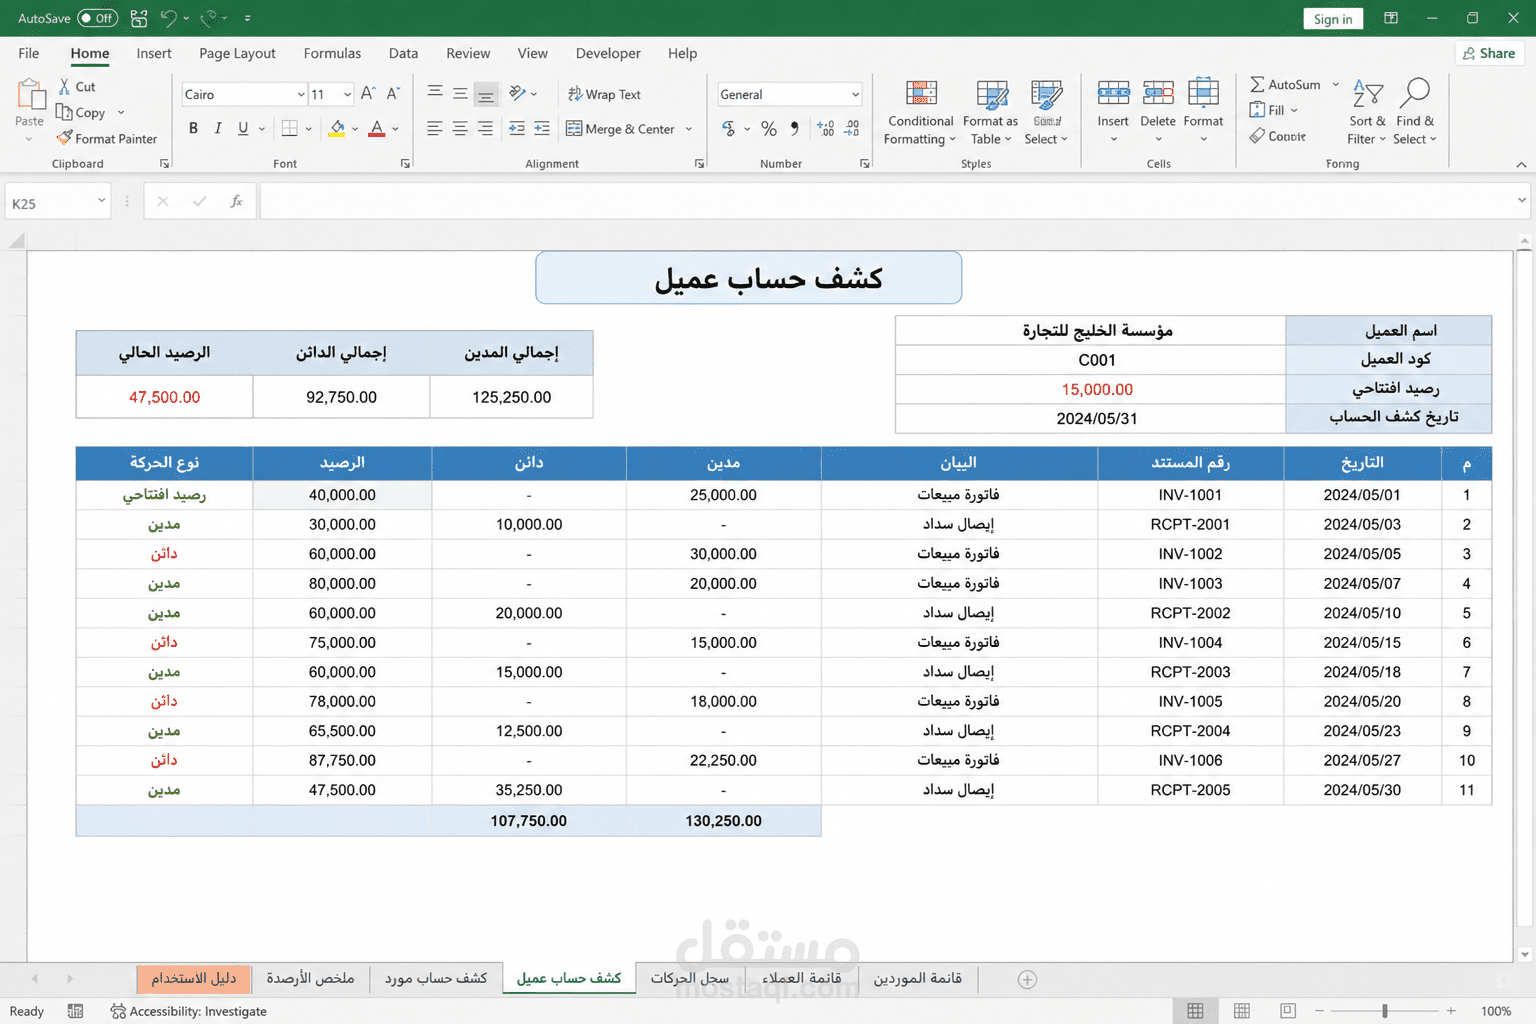1536x1024 pixels.
Task: Click Insert cells button
Action: coord(1113,112)
